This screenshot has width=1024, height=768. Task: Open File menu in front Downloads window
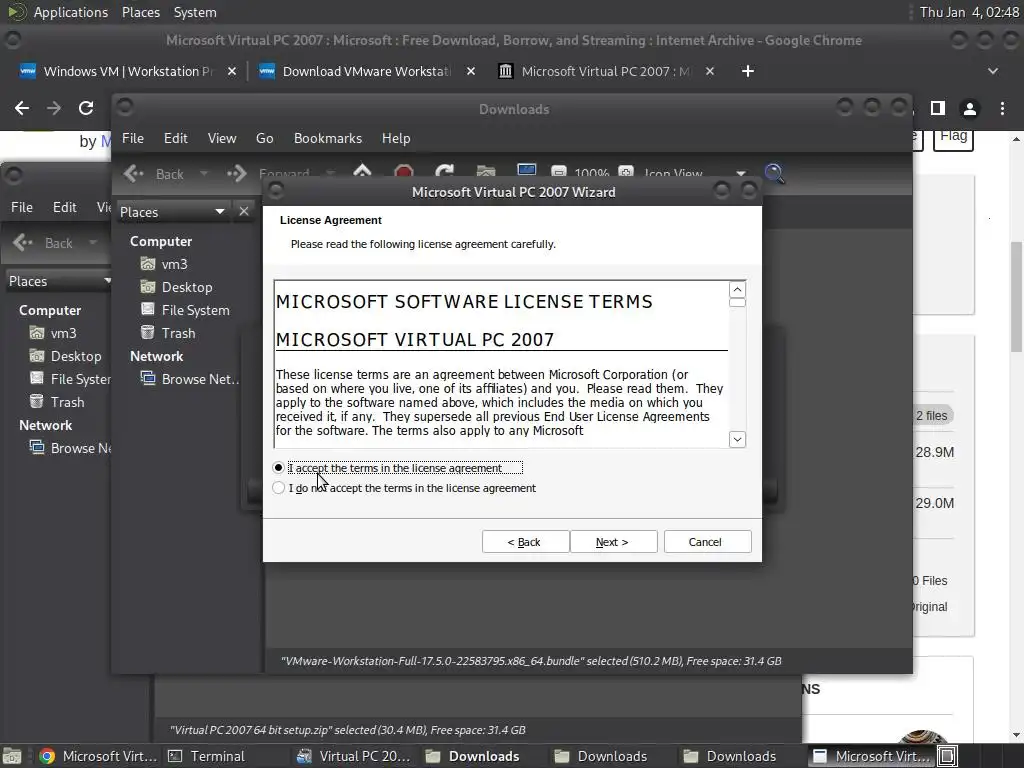(133, 138)
